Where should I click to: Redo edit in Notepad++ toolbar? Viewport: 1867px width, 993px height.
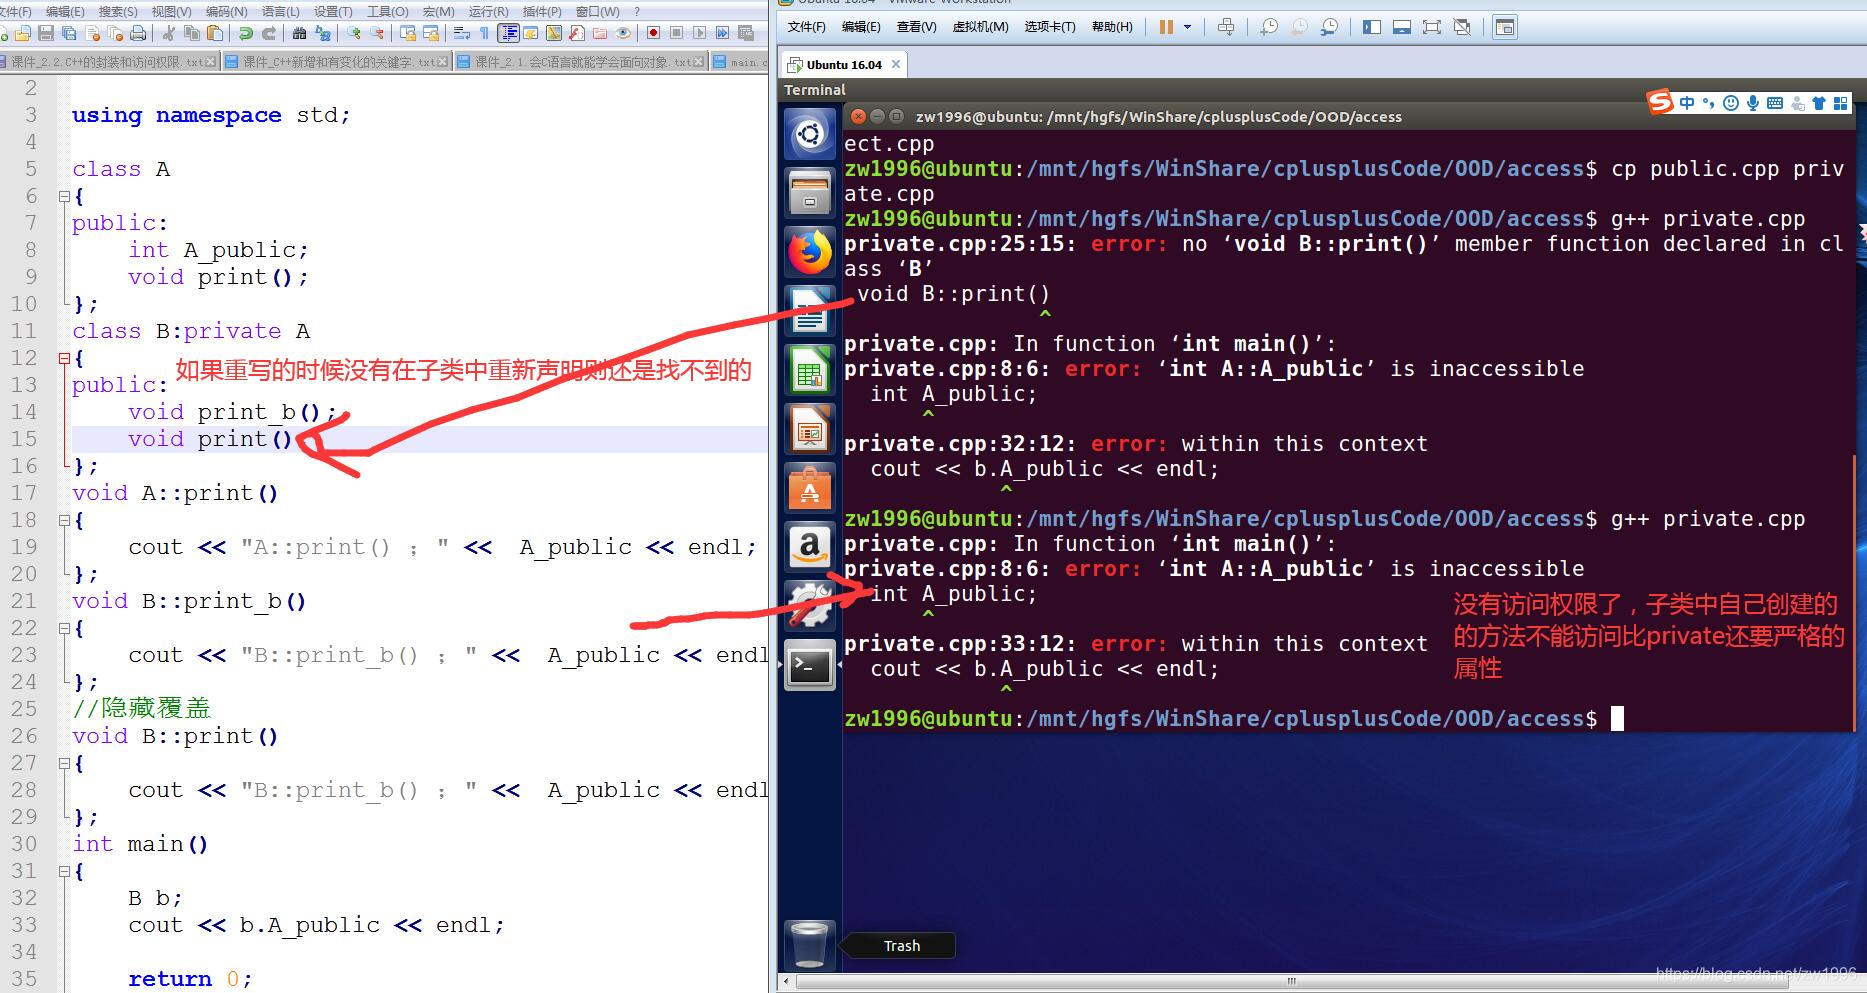pyautogui.click(x=269, y=33)
